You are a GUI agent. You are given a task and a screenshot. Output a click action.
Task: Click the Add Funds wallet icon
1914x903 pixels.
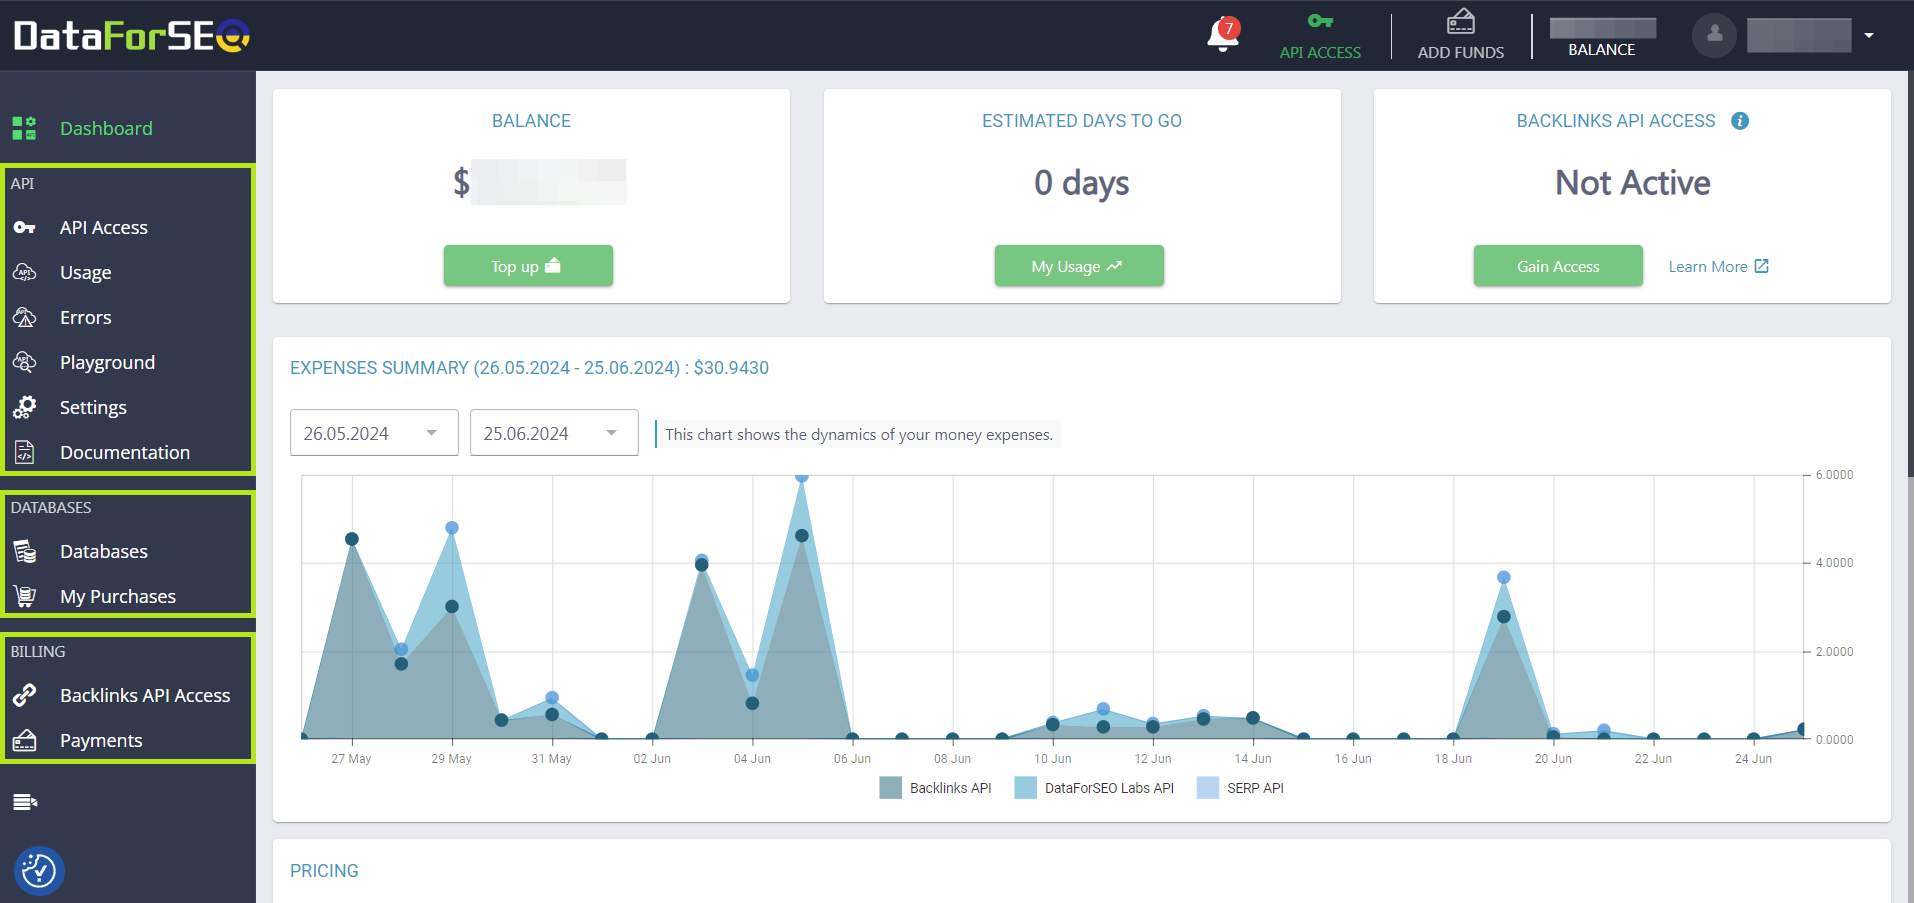(1460, 21)
